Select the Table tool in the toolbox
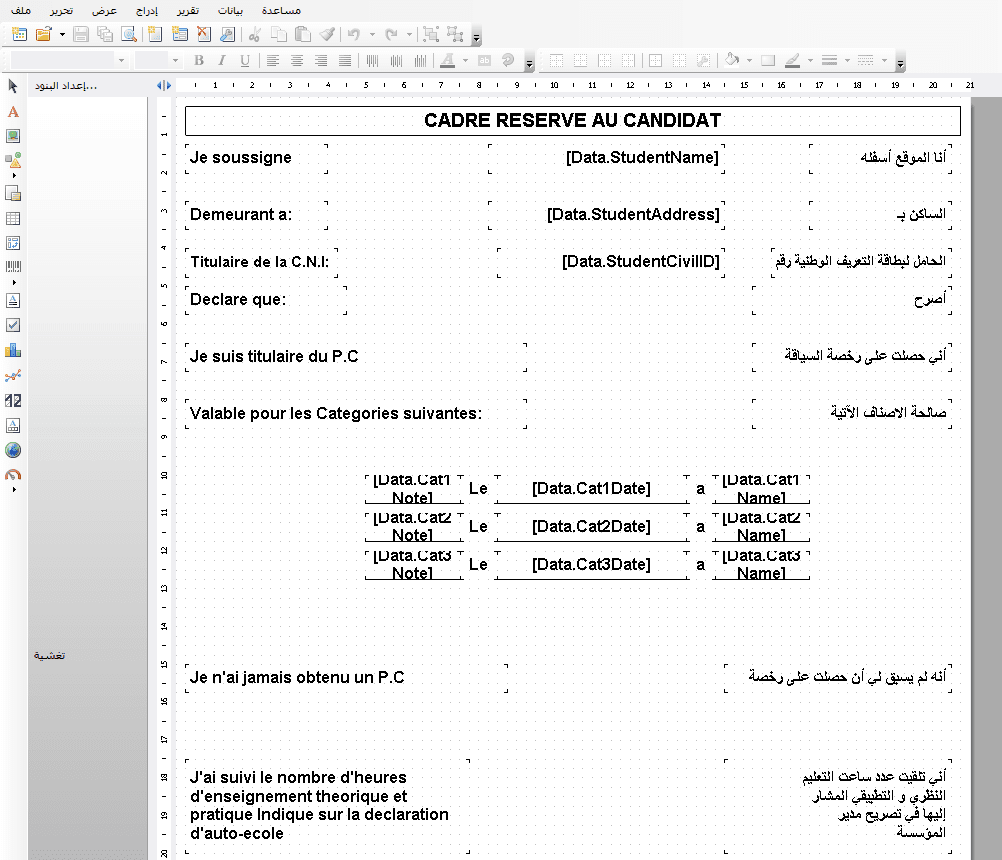Image resolution: width=1002 pixels, height=860 pixels. 13,219
